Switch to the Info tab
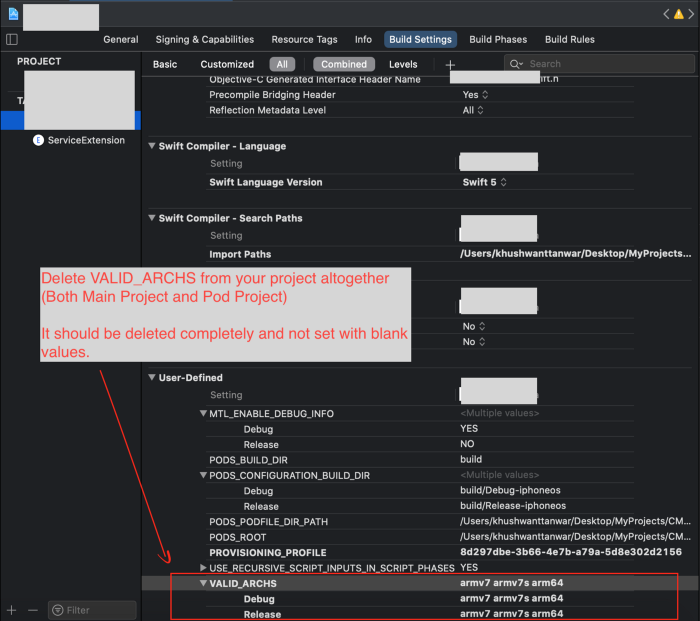 pos(363,39)
